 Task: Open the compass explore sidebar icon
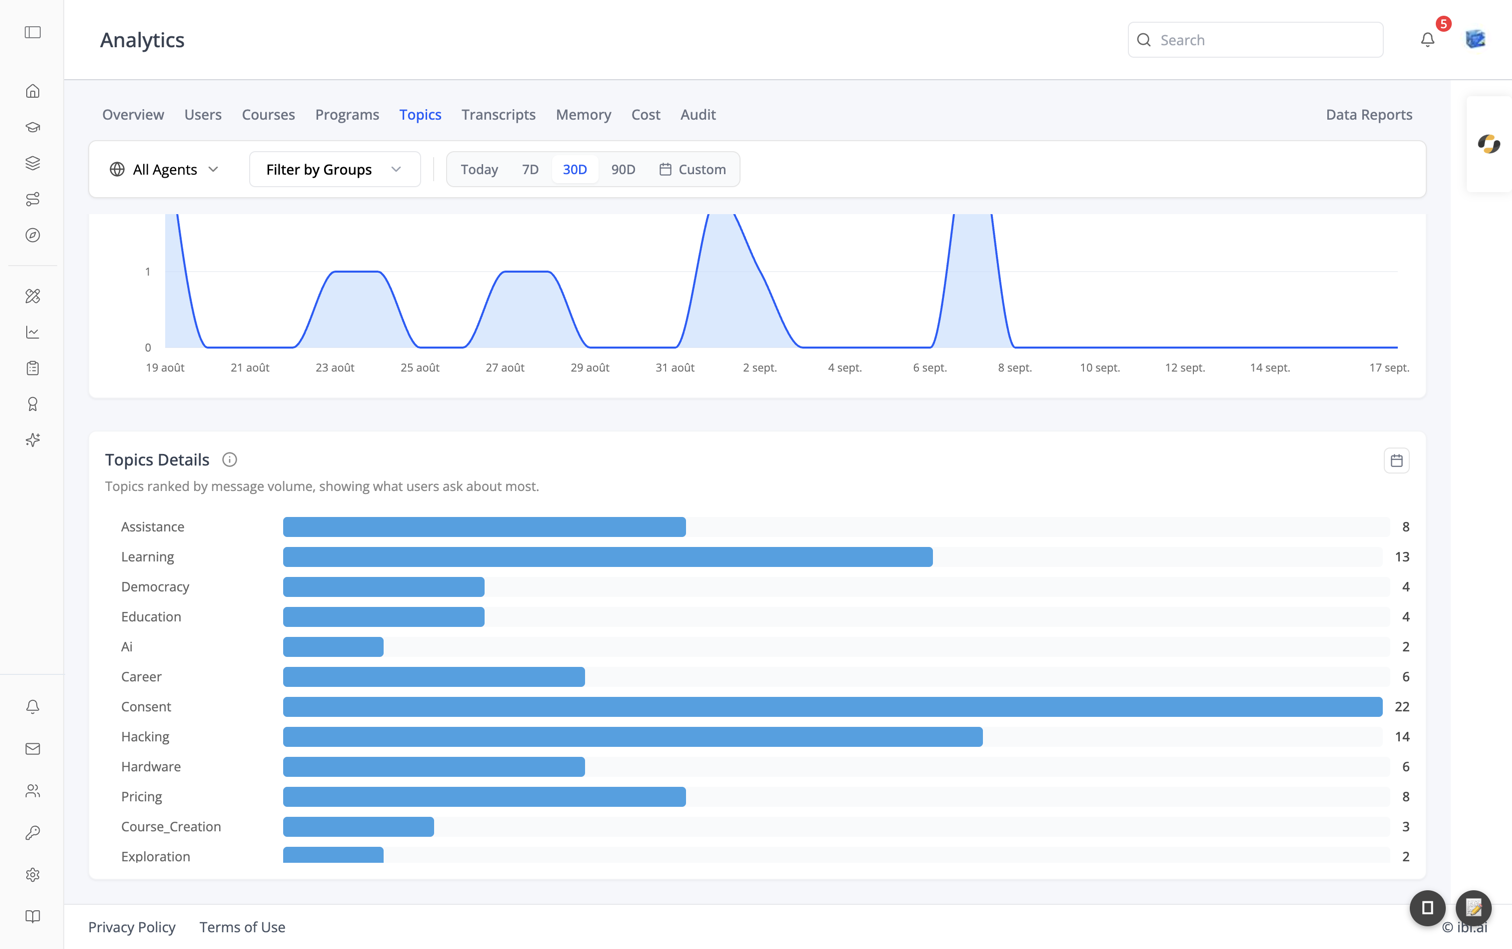[33, 235]
